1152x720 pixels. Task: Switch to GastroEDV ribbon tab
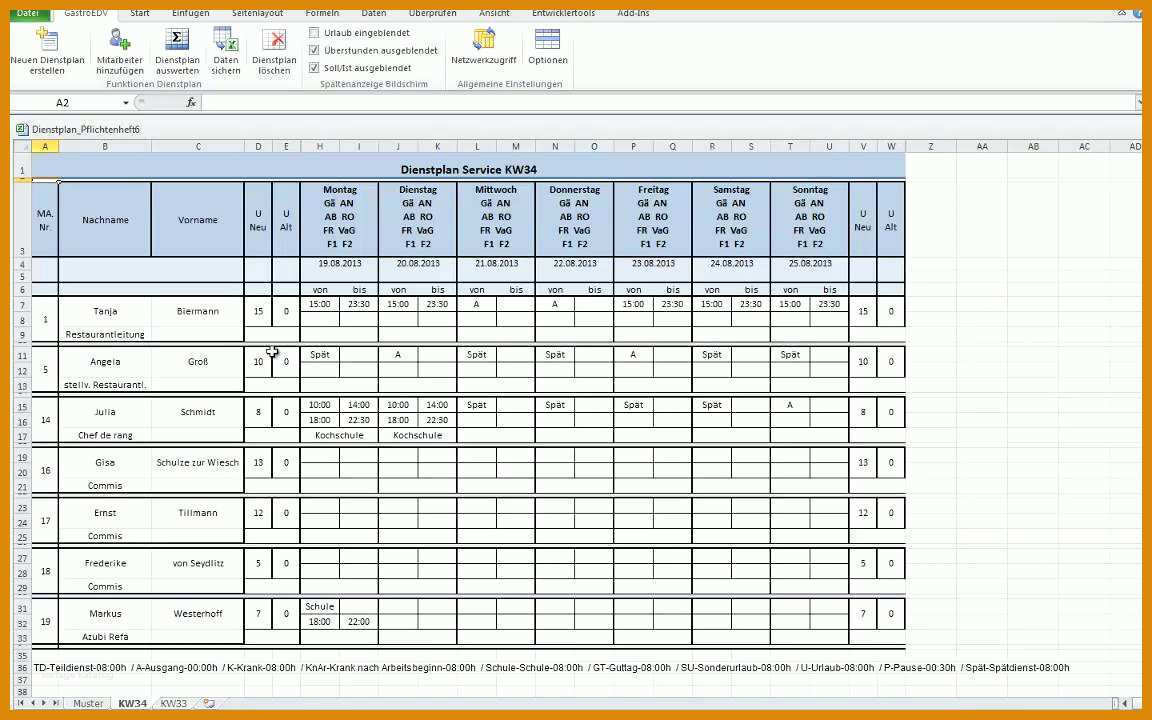click(85, 13)
